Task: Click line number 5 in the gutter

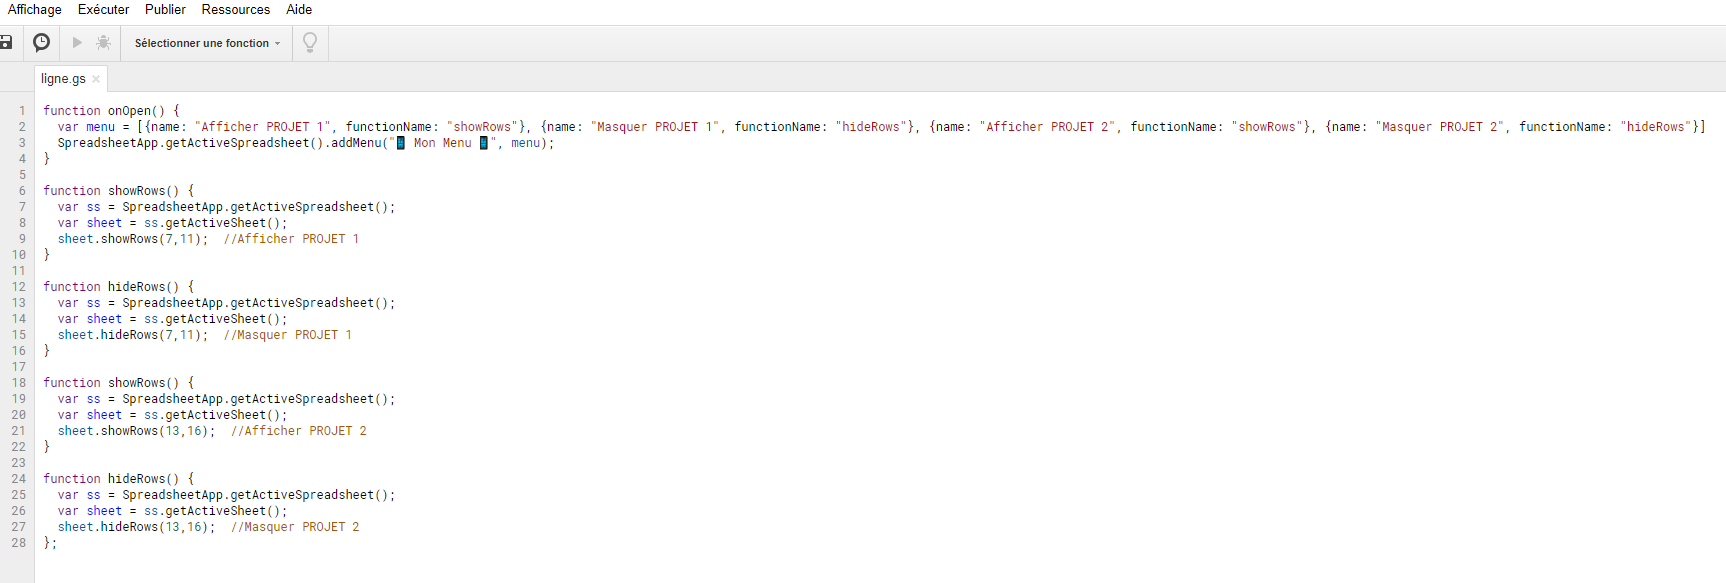Action: 22,175
